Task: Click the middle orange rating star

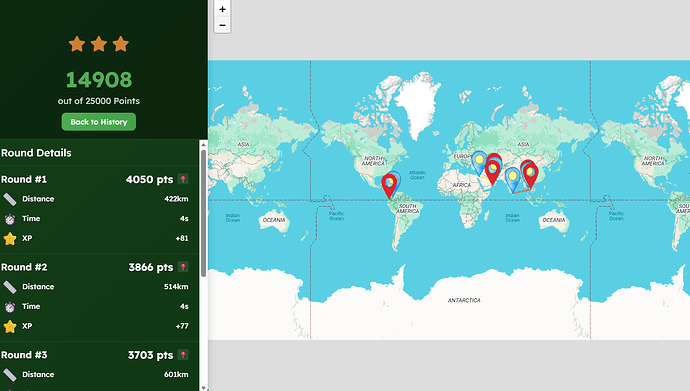Action: click(x=99, y=44)
